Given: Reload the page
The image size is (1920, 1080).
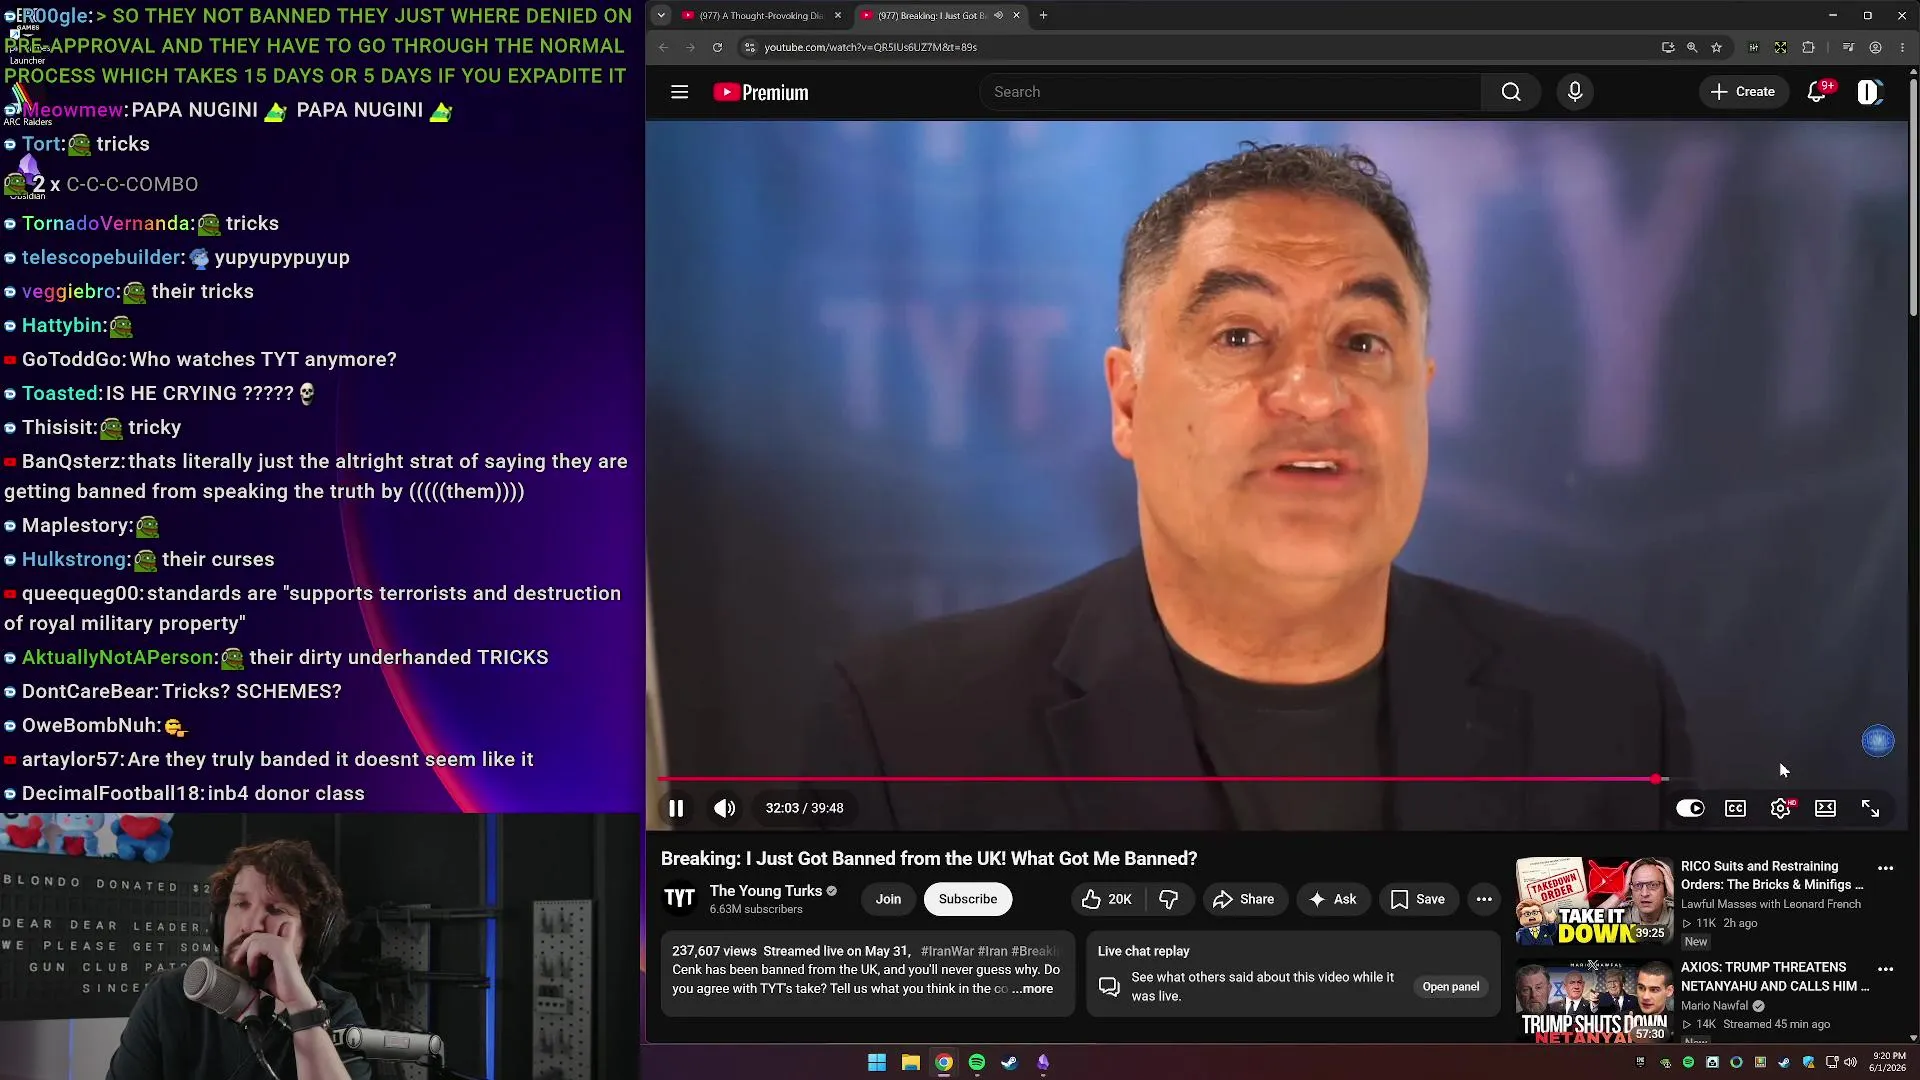Looking at the screenshot, I should (717, 47).
